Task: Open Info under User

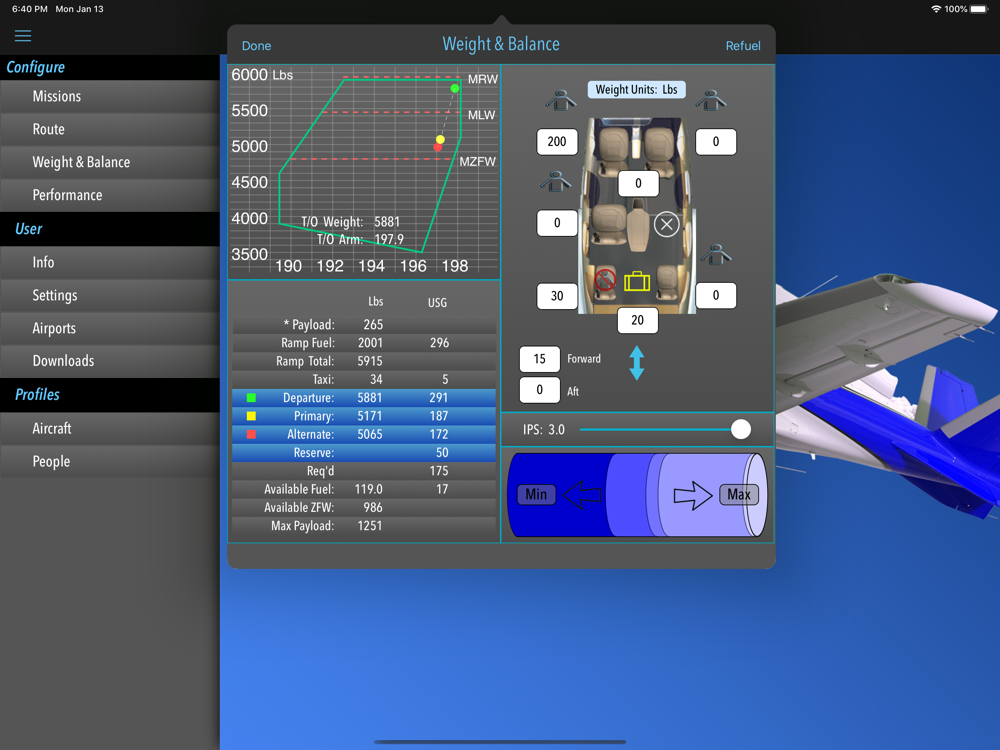Action: 110,262
